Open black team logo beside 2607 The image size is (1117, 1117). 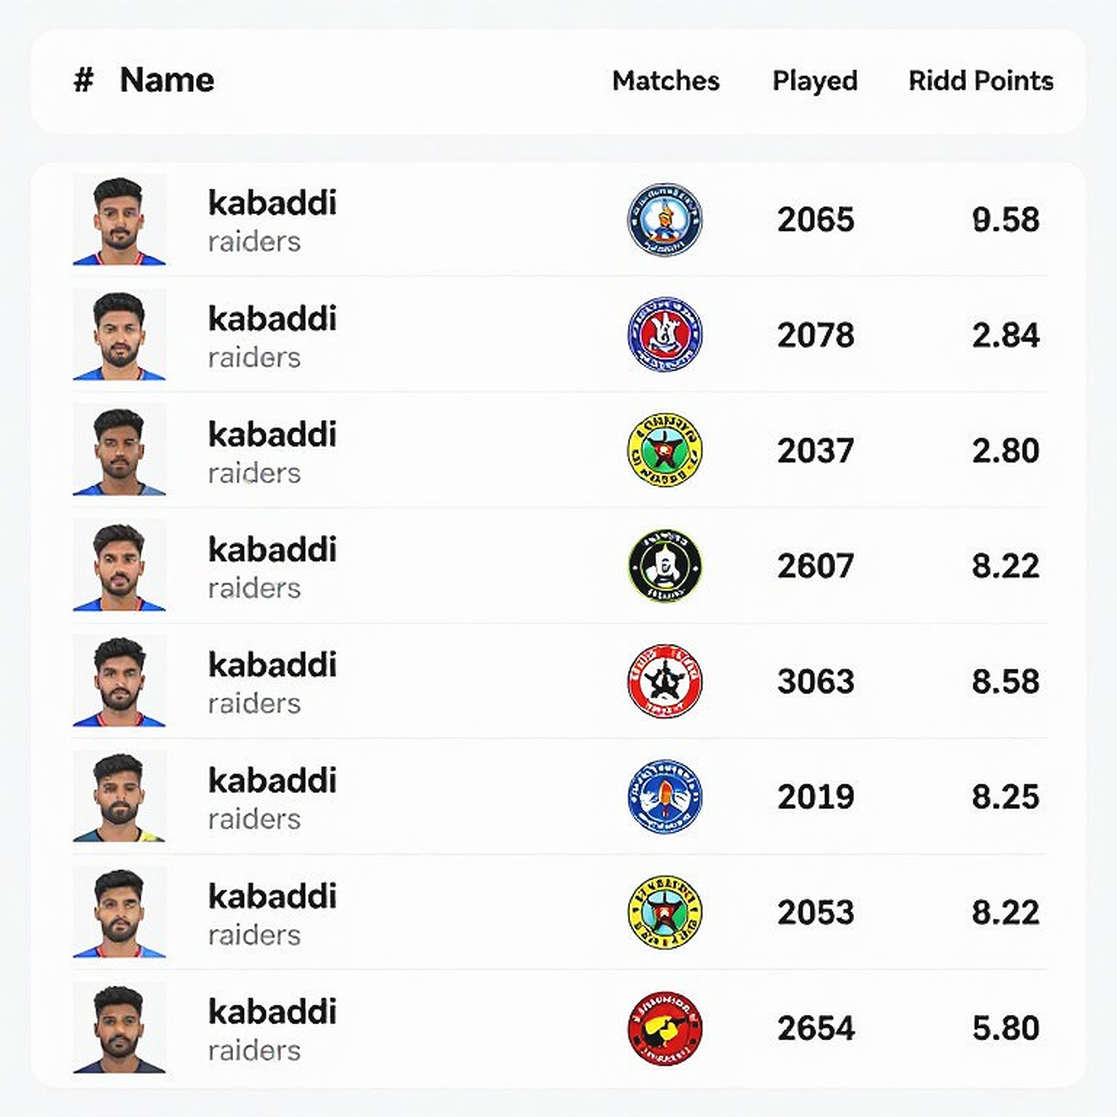click(665, 566)
